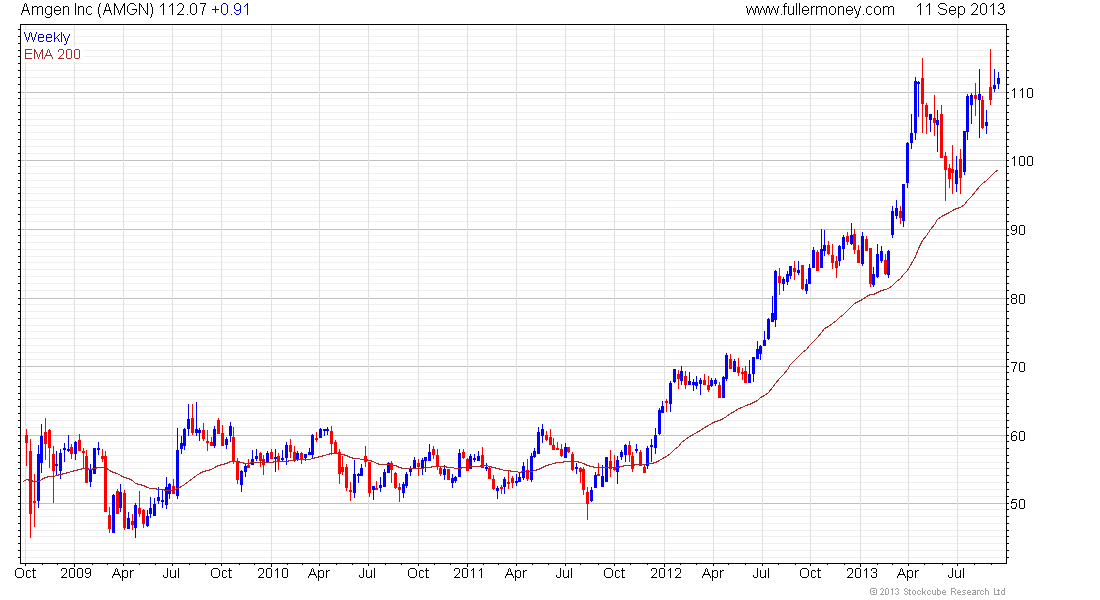1100x600 pixels.
Task: Click the 50 price axis label
Action: pos(1018,504)
